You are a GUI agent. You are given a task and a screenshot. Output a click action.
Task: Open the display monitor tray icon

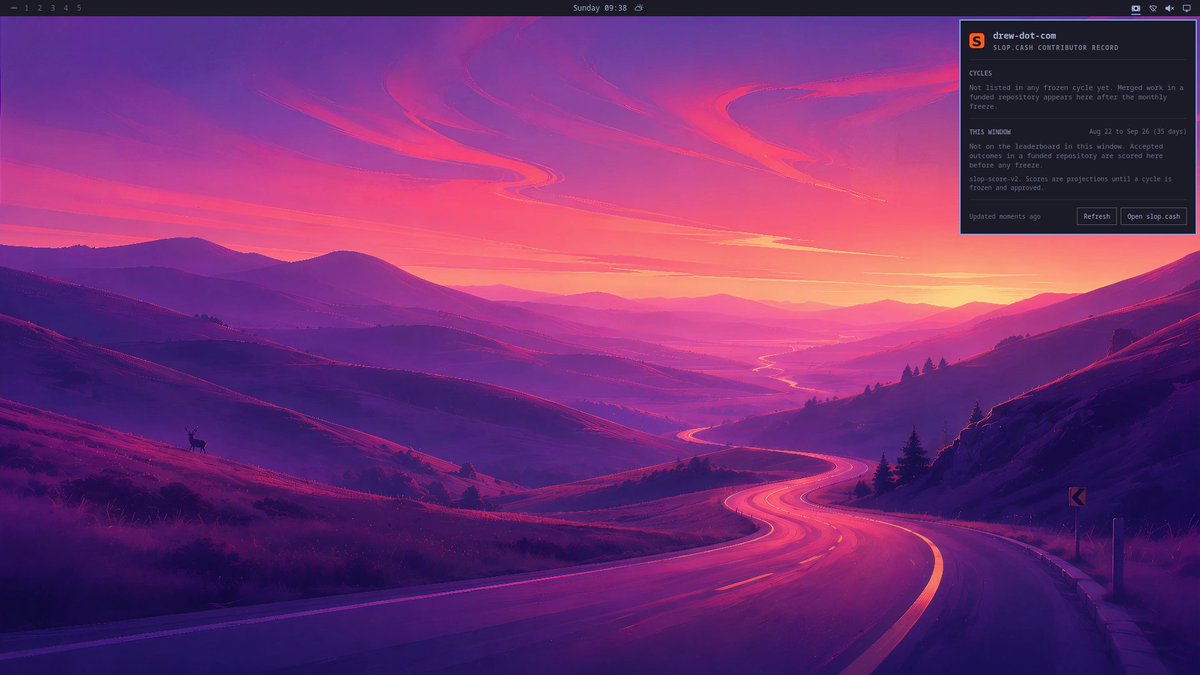click(1186, 8)
